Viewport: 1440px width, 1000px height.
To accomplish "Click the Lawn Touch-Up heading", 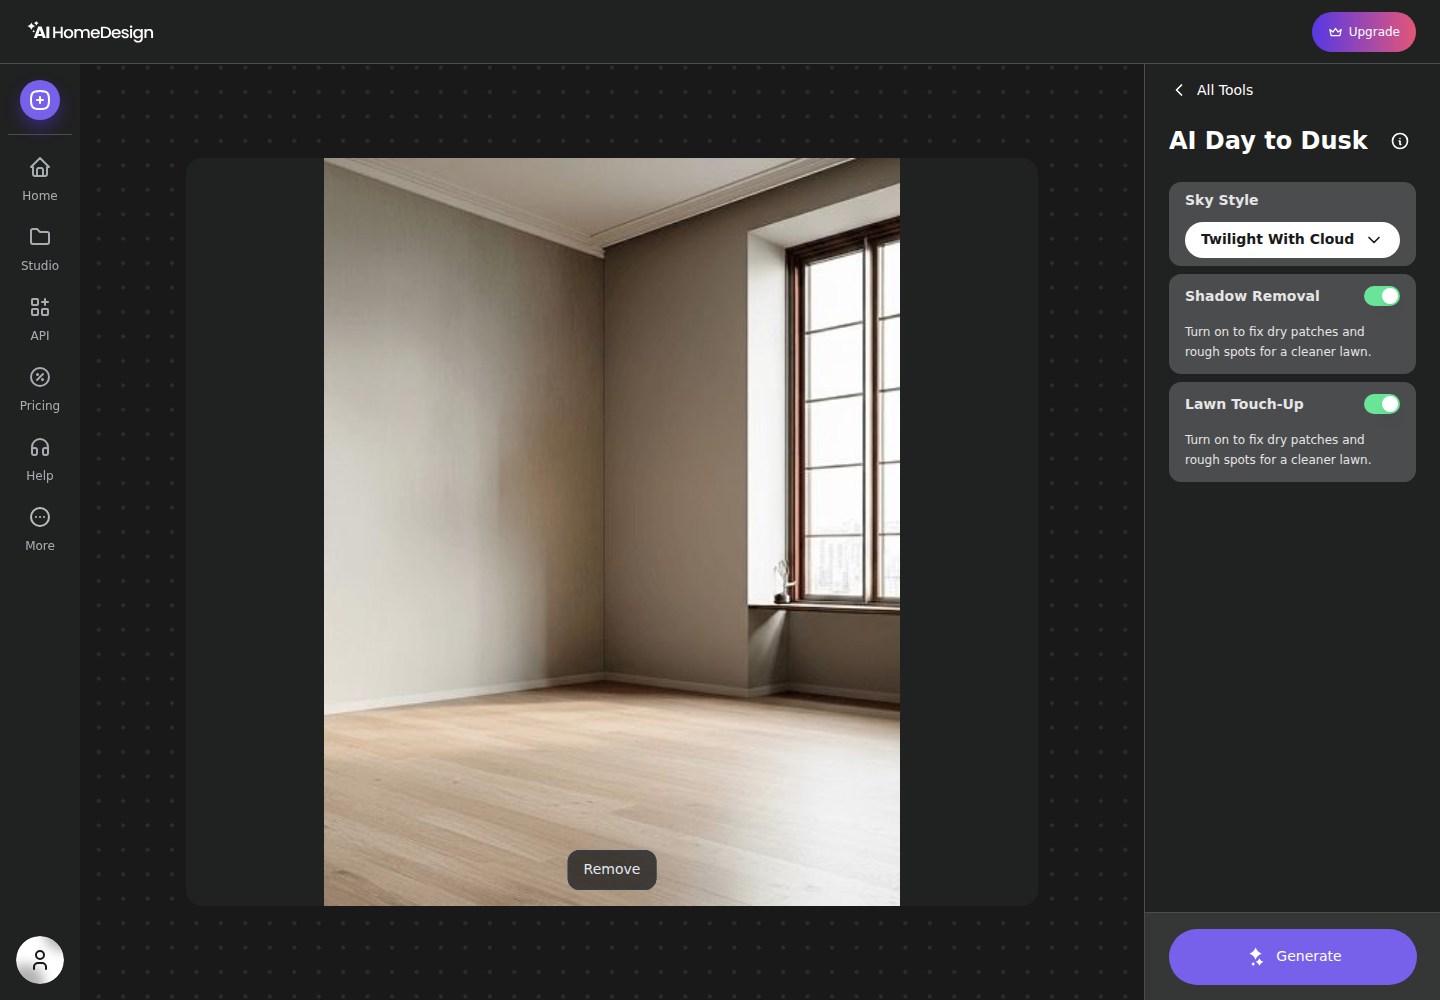I will [x=1244, y=404].
